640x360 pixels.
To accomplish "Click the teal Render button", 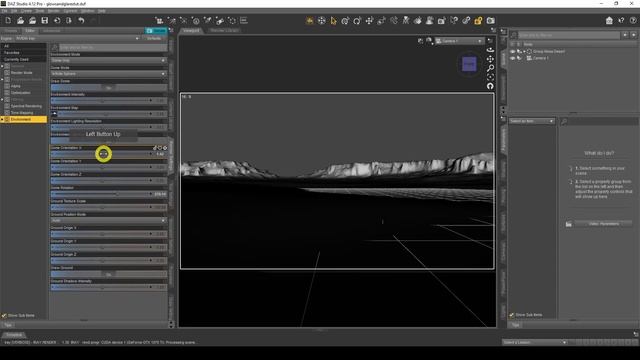I will [x=156, y=31].
